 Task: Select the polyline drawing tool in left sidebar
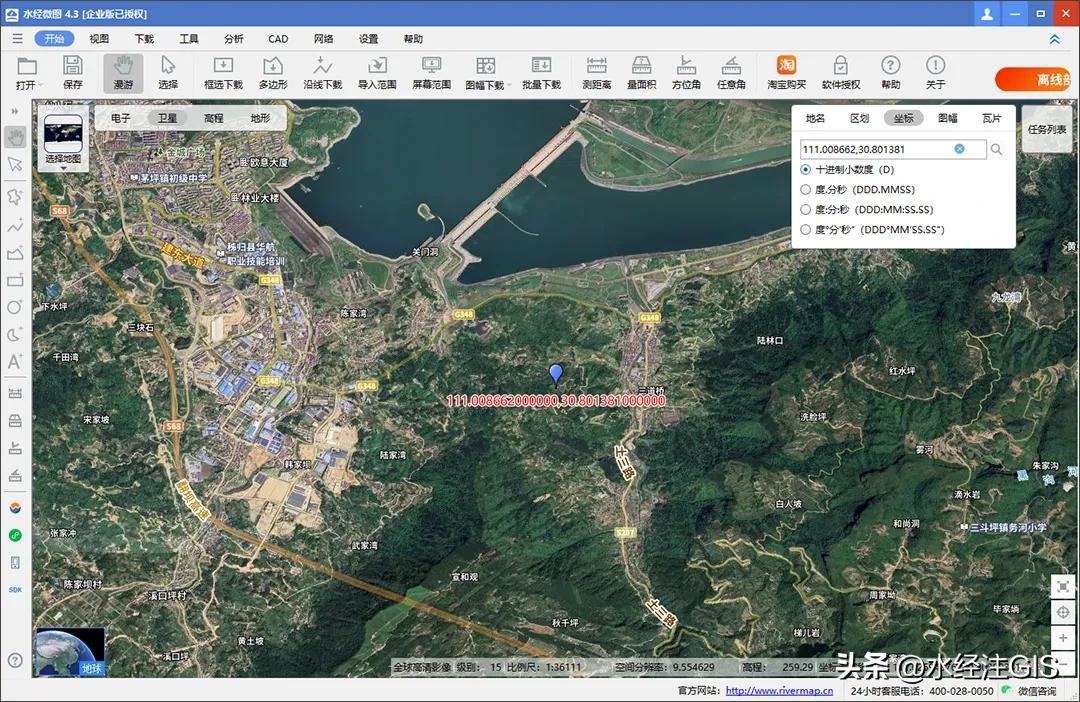[15, 225]
